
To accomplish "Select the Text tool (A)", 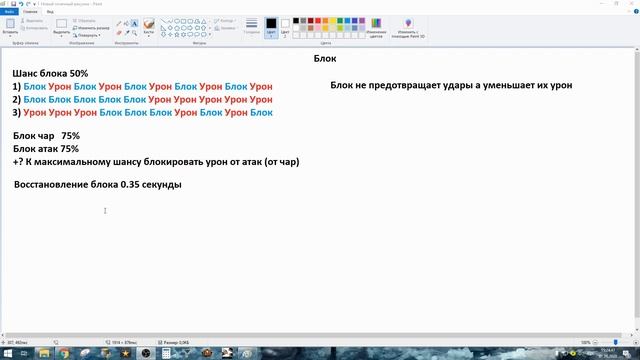I will (x=134, y=24).
